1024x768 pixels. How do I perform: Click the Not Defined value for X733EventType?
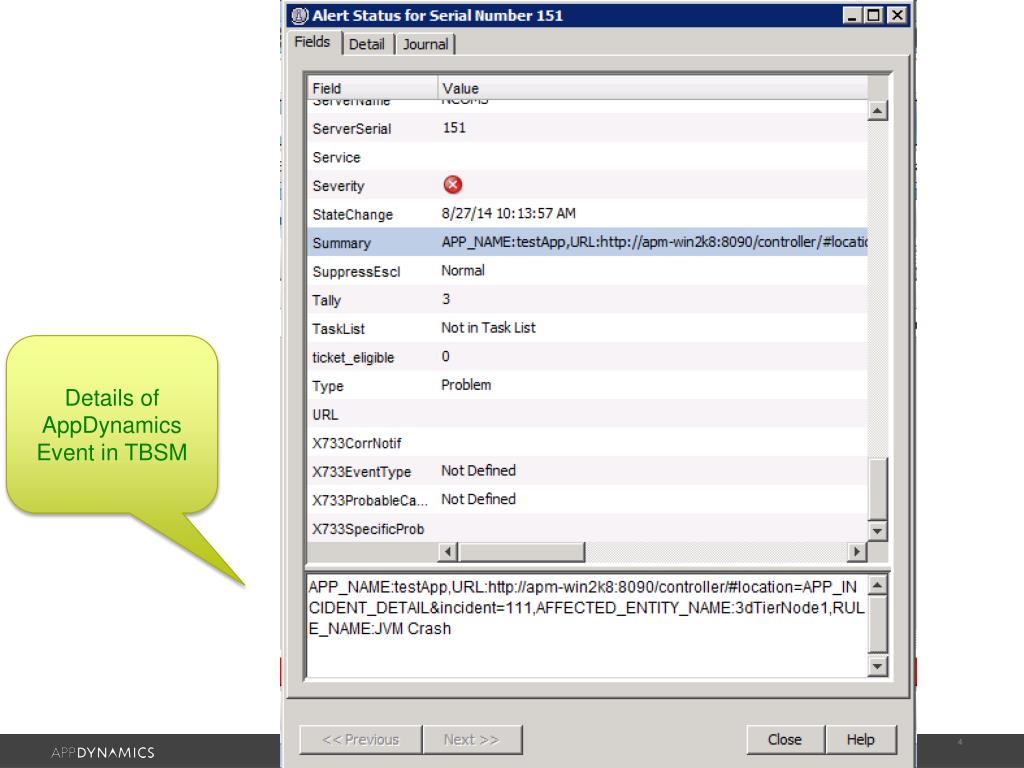coord(479,470)
